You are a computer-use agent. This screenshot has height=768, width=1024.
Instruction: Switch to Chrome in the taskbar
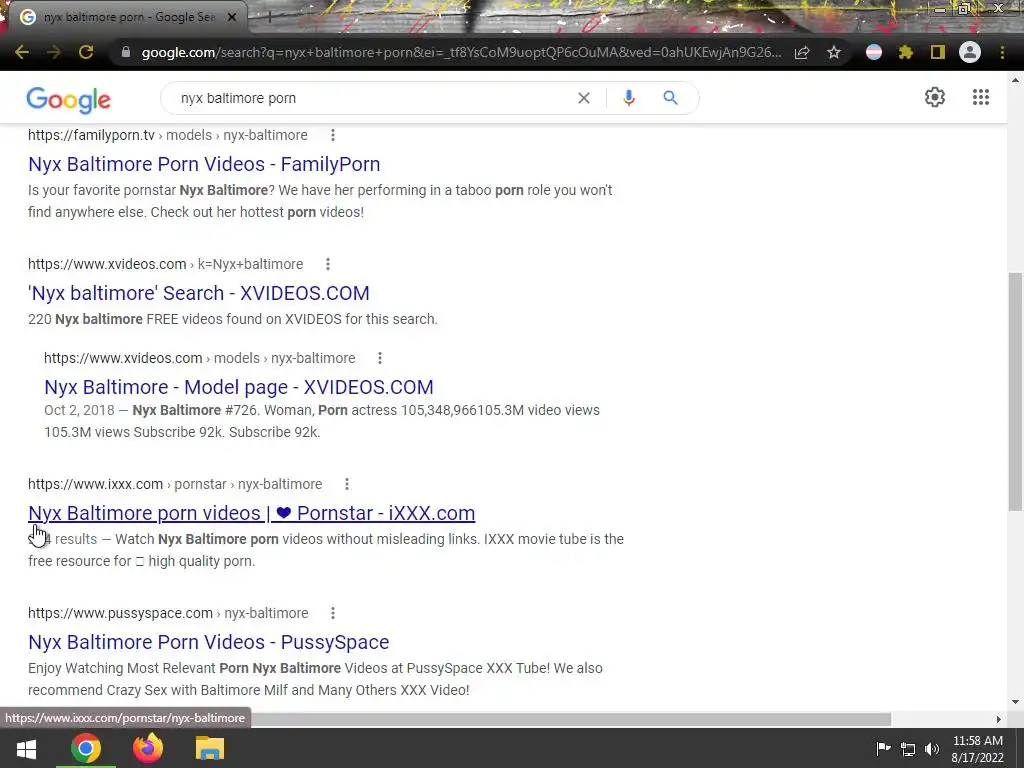click(86, 748)
